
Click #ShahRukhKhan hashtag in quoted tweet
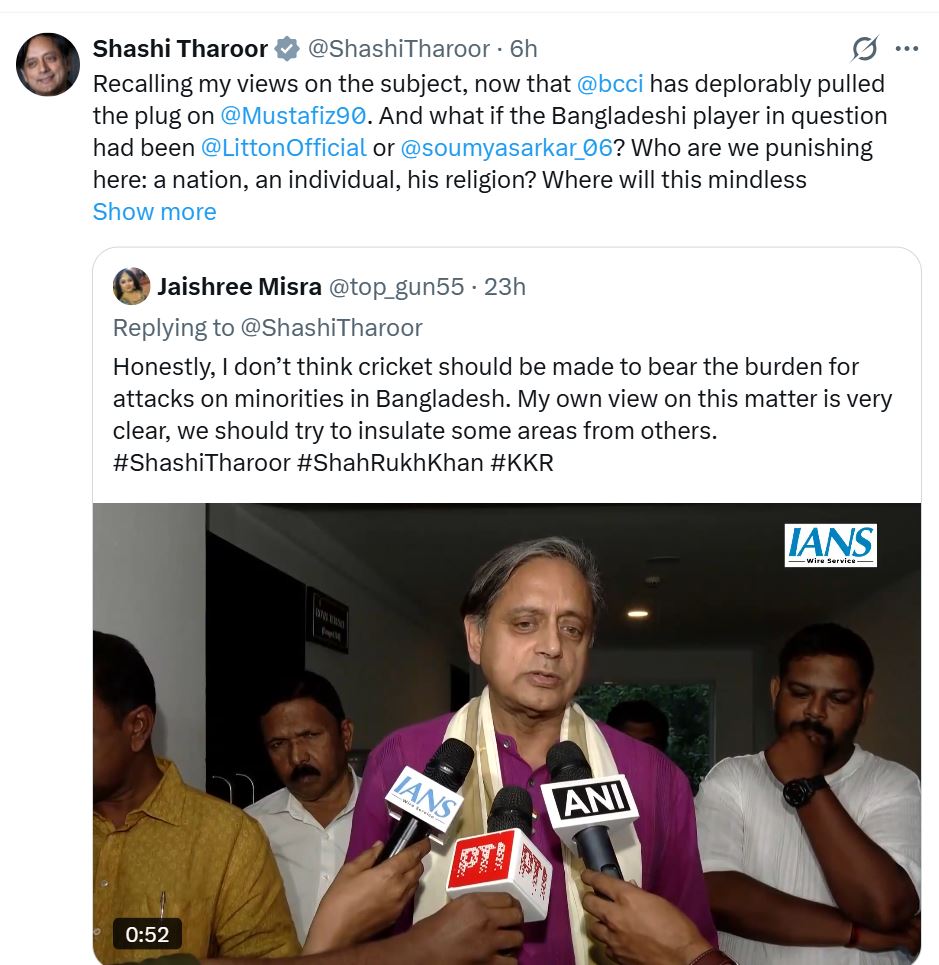(x=390, y=463)
